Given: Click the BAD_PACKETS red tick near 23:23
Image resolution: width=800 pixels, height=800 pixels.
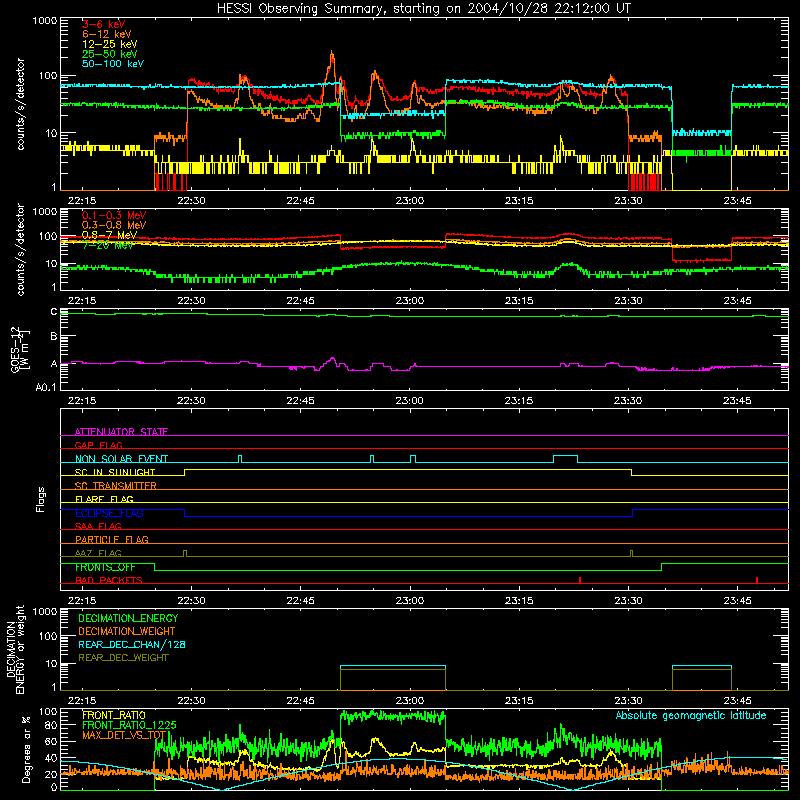Looking at the screenshot, I should (x=580, y=580).
